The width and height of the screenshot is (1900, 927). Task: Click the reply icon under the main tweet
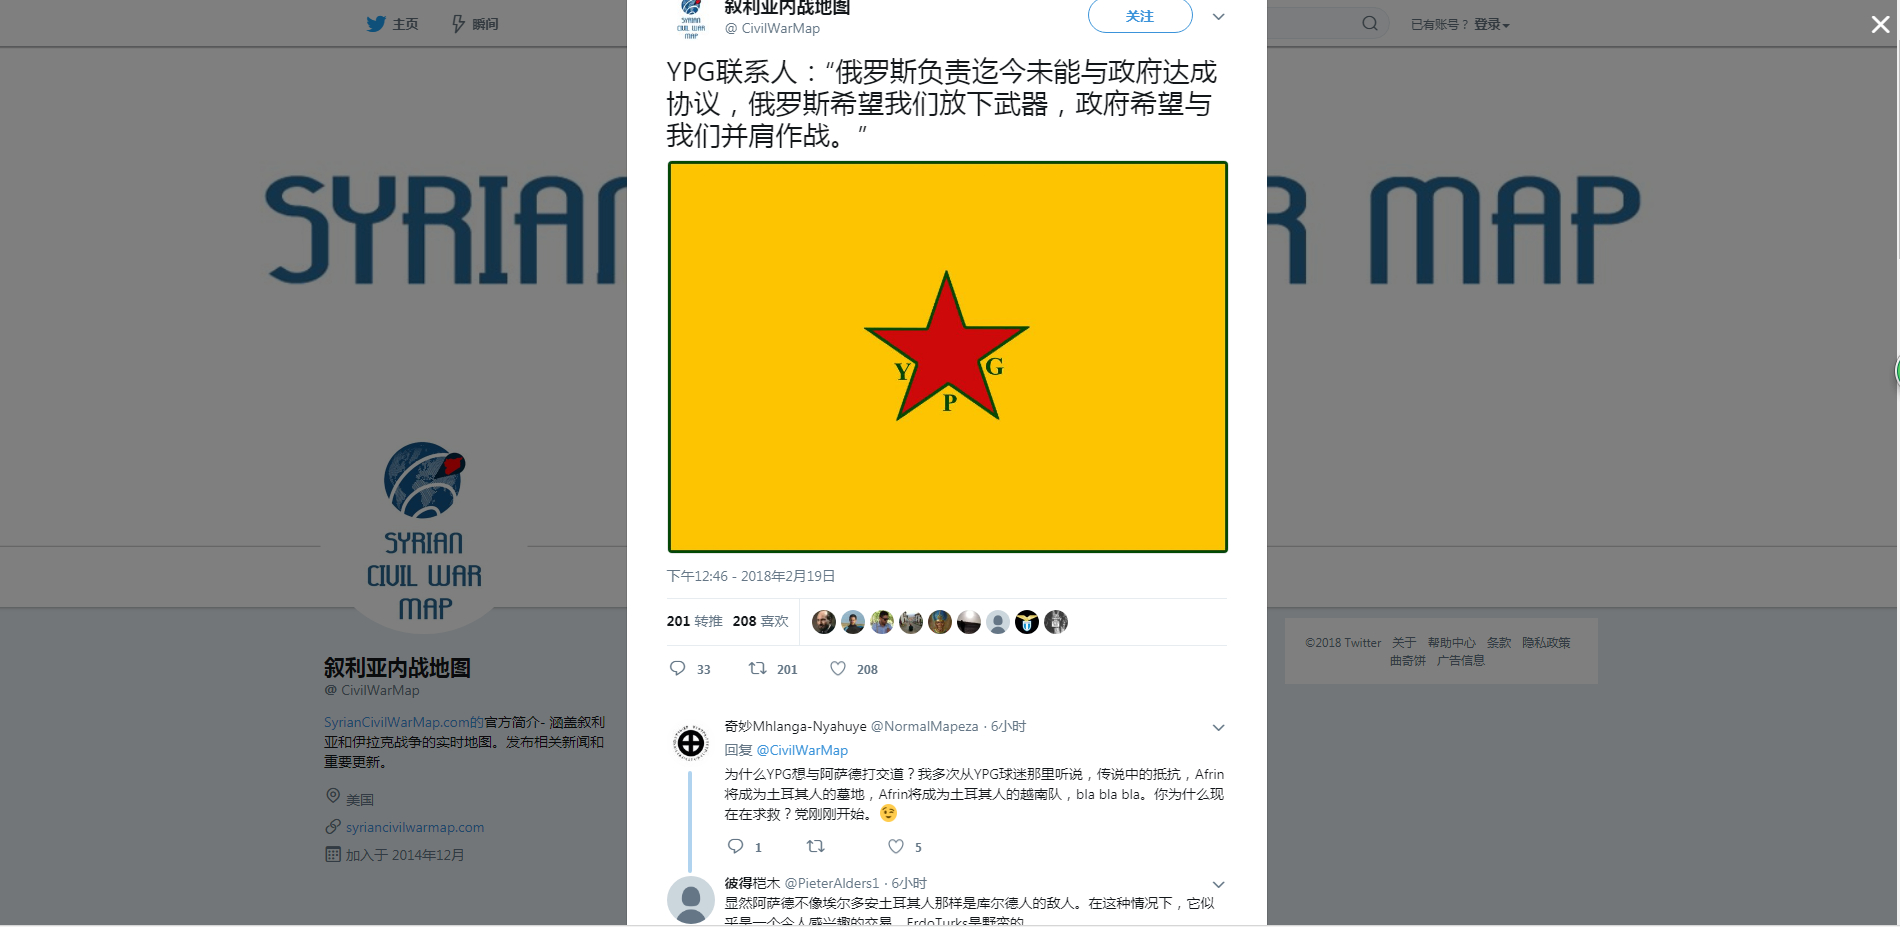pyautogui.click(x=677, y=668)
